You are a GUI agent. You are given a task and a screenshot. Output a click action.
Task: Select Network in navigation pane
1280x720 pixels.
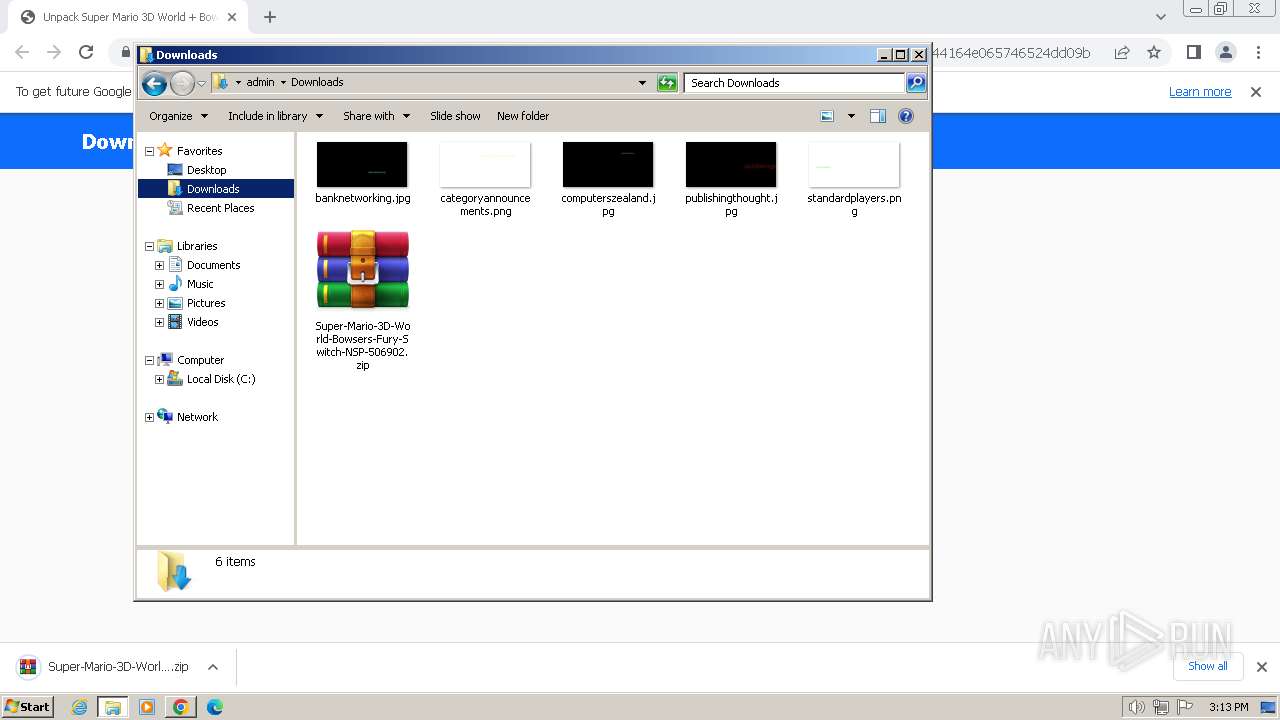pyautogui.click(x=197, y=417)
